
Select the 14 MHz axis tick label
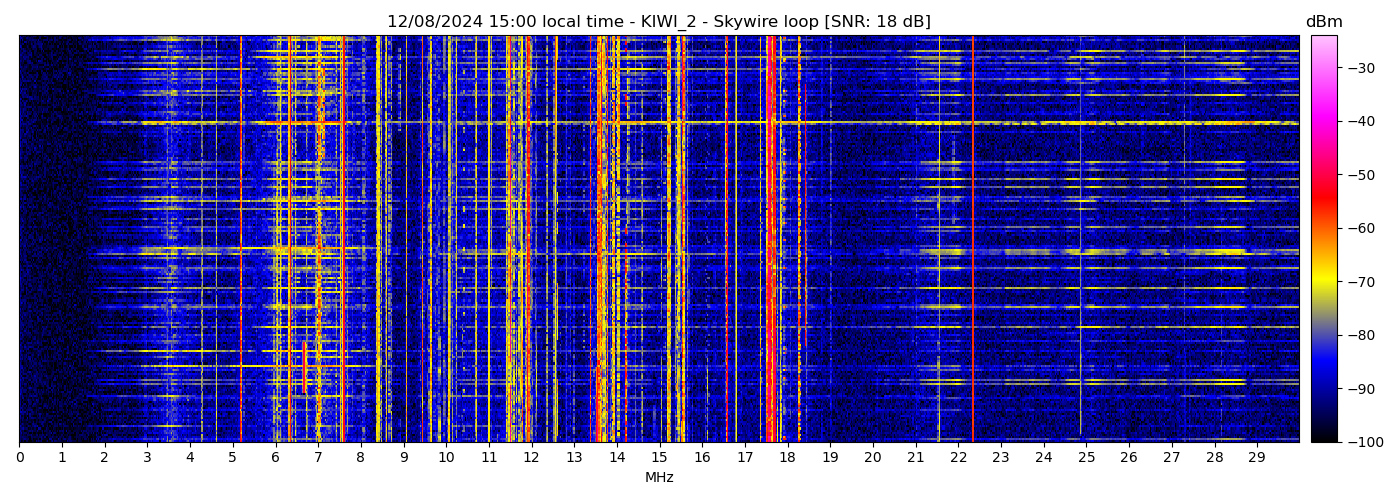tap(617, 457)
